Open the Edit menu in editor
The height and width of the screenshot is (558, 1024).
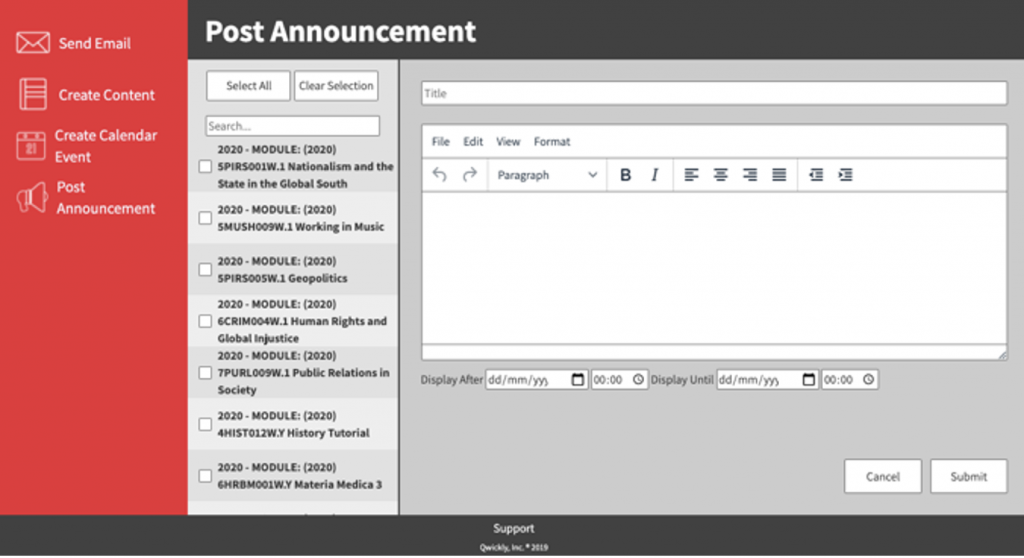pyautogui.click(x=473, y=141)
